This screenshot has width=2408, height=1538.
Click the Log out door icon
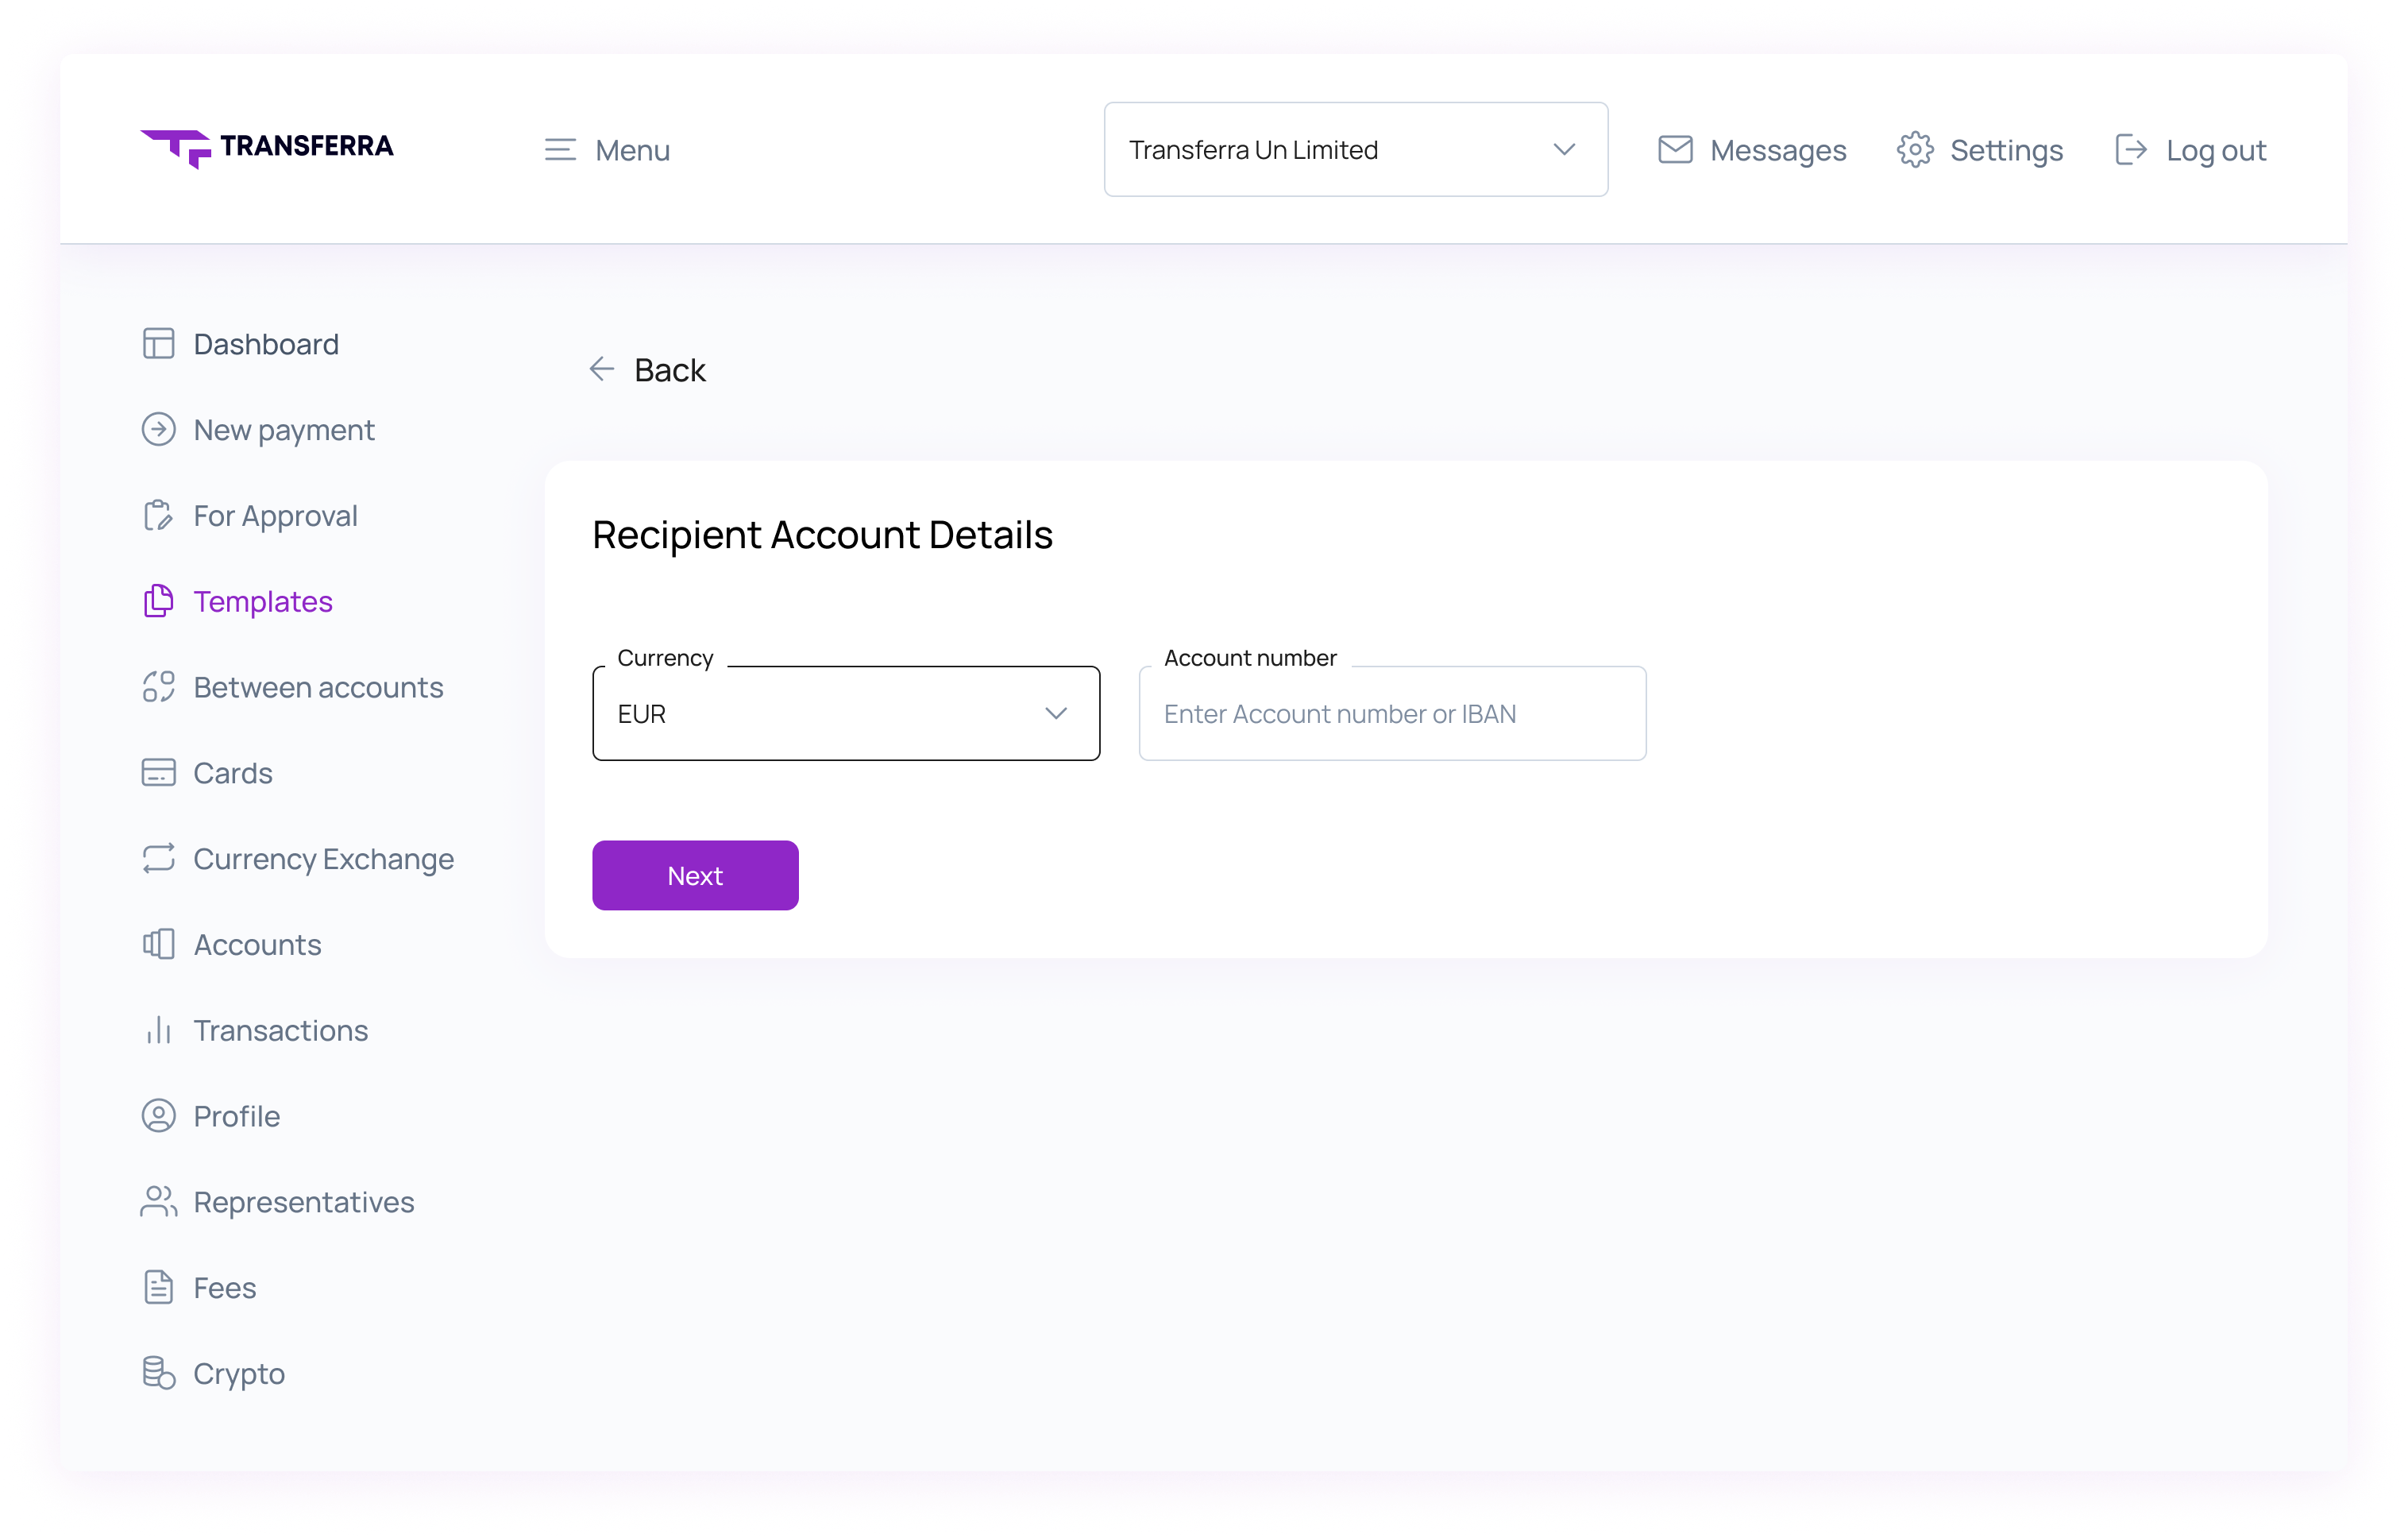click(2131, 150)
